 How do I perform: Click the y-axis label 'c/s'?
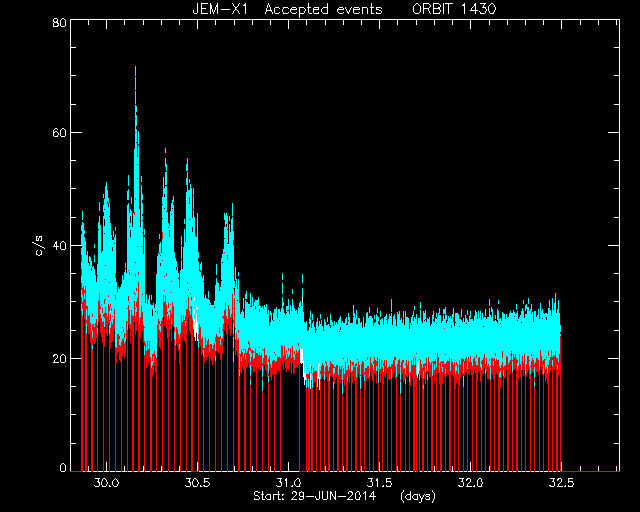pyautogui.click(x=38, y=246)
